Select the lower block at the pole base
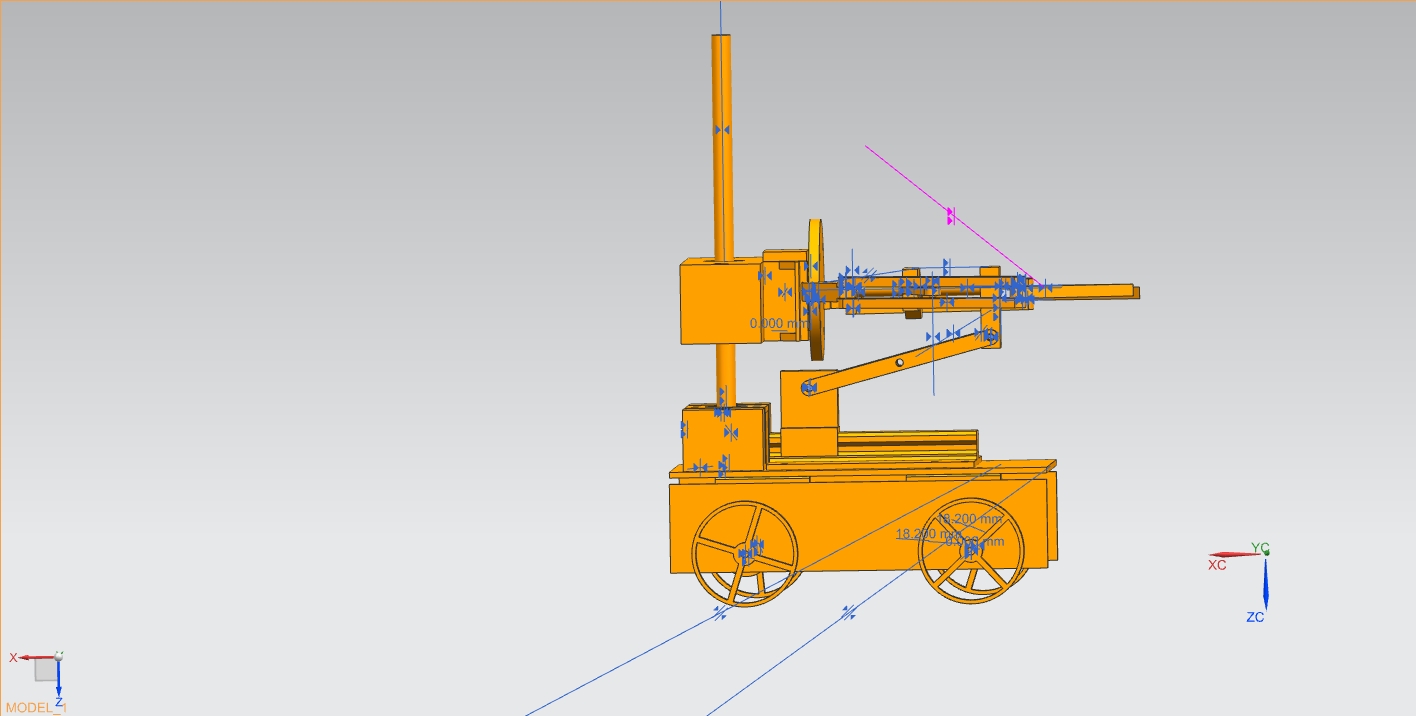This screenshot has width=1416, height=716. (x=725, y=438)
